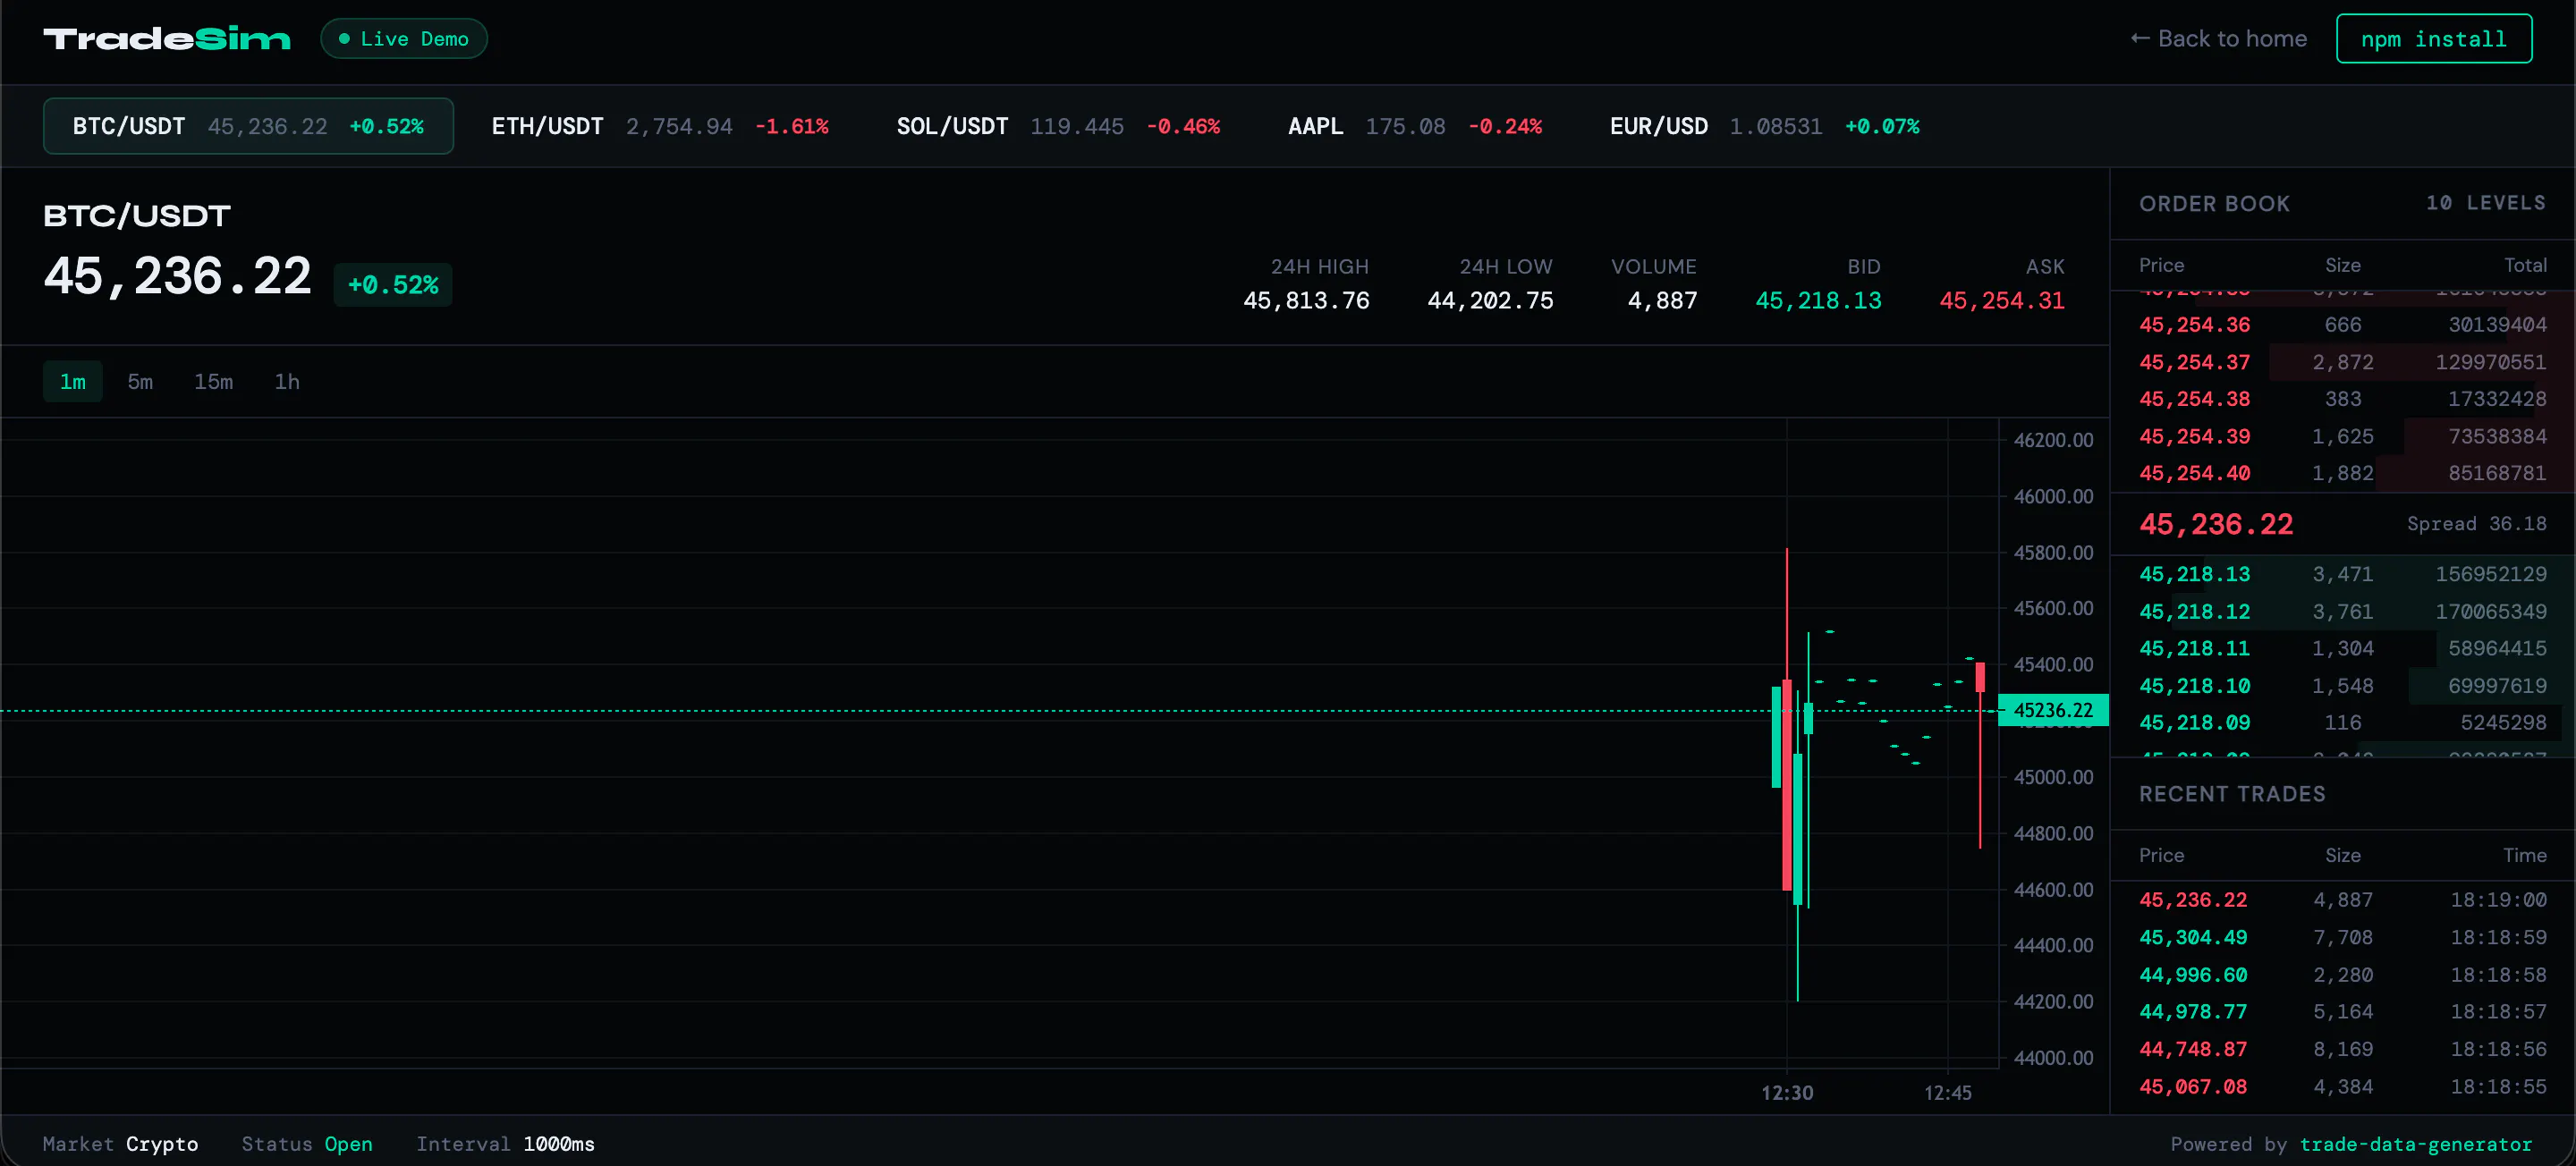Click bid row priced 45,218.12
The height and width of the screenshot is (1166, 2576).
[2342, 612]
